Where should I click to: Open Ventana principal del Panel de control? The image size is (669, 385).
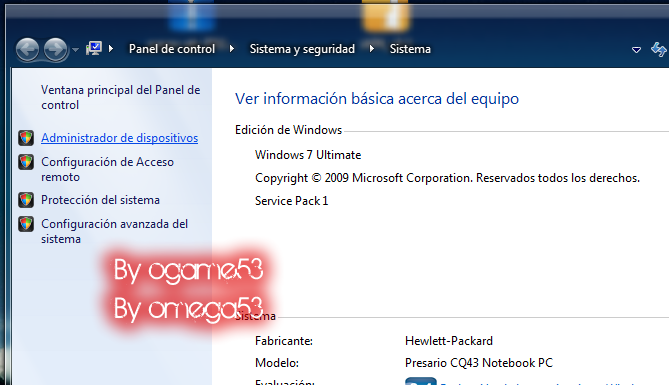coord(121,97)
